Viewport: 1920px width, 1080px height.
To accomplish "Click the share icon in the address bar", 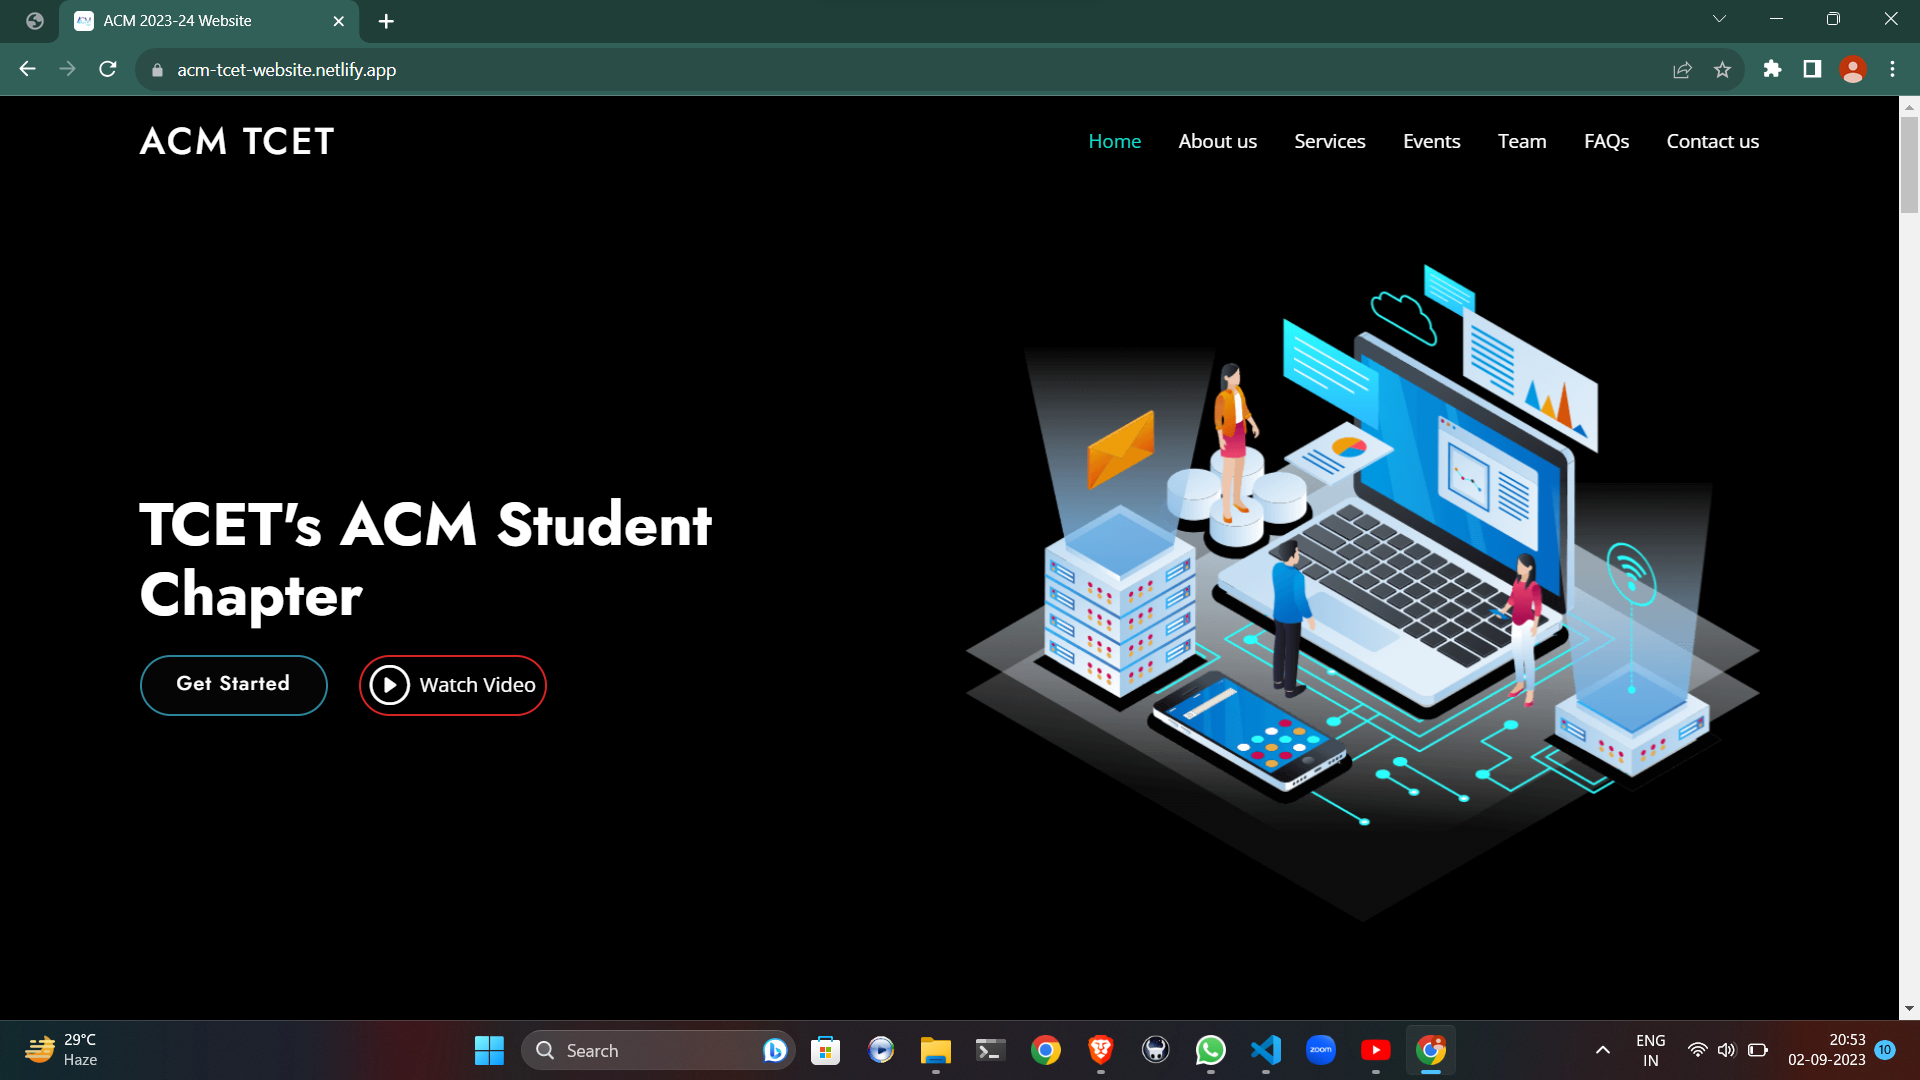I will [x=1683, y=69].
